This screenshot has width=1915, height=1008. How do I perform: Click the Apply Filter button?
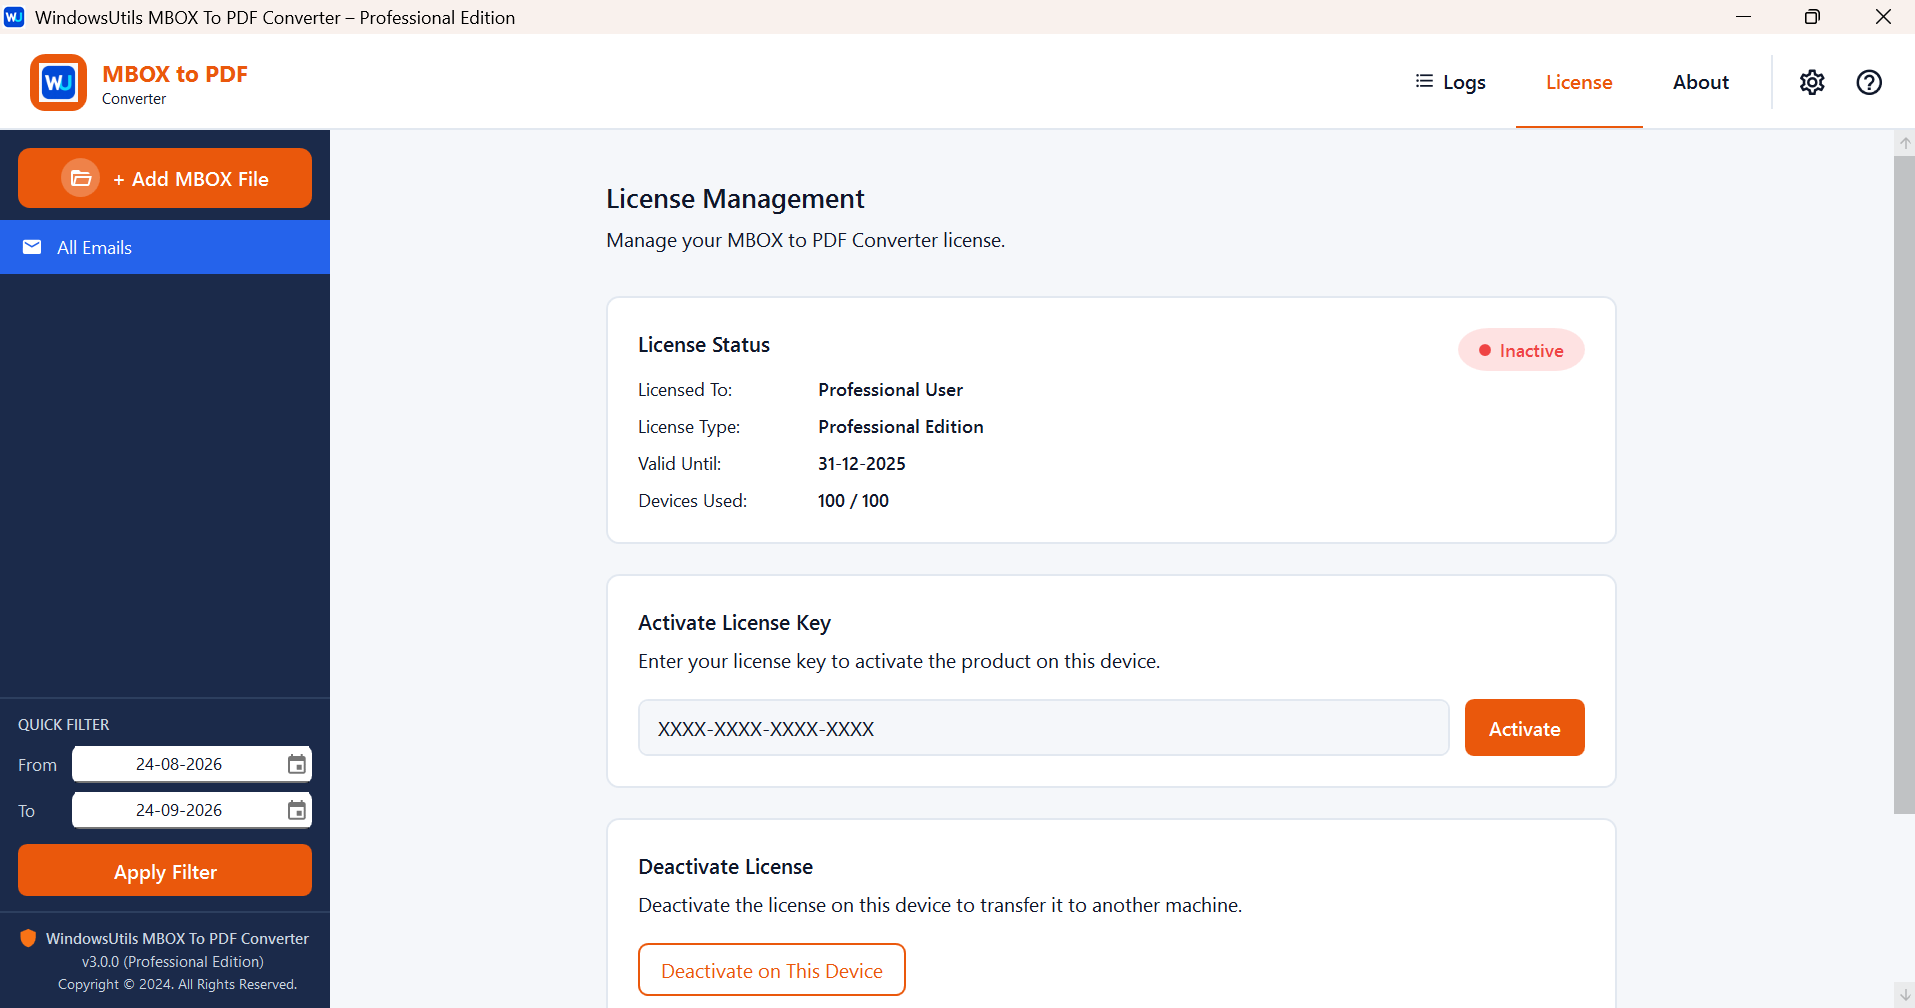(x=165, y=871)
